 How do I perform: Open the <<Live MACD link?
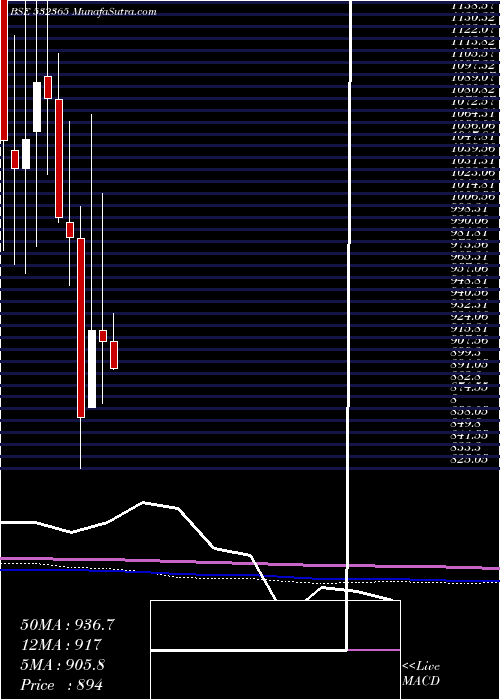421,674
